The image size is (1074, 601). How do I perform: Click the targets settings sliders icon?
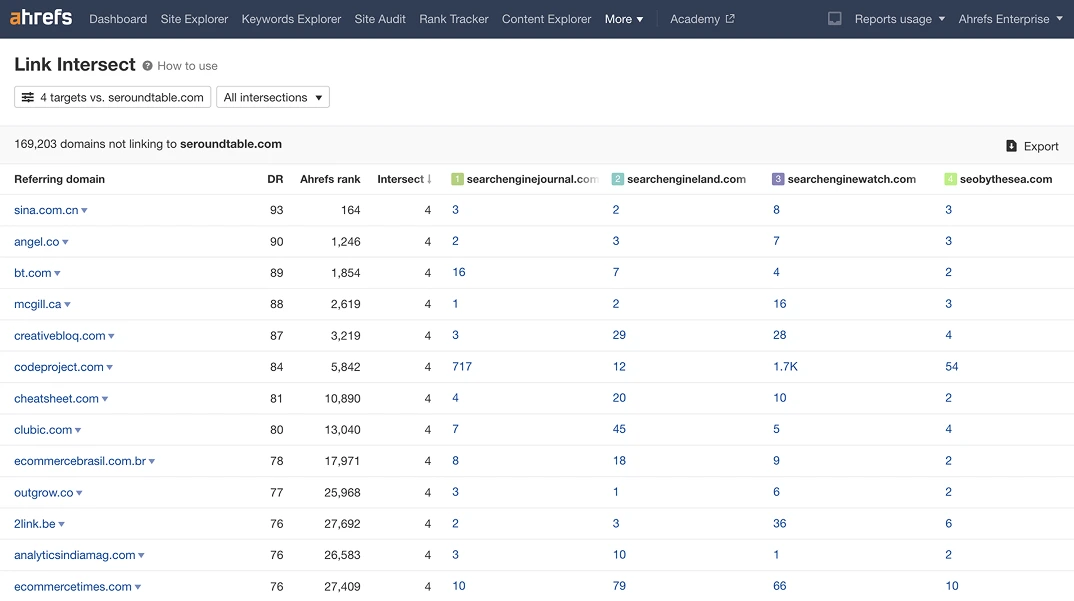click(28, 98)
